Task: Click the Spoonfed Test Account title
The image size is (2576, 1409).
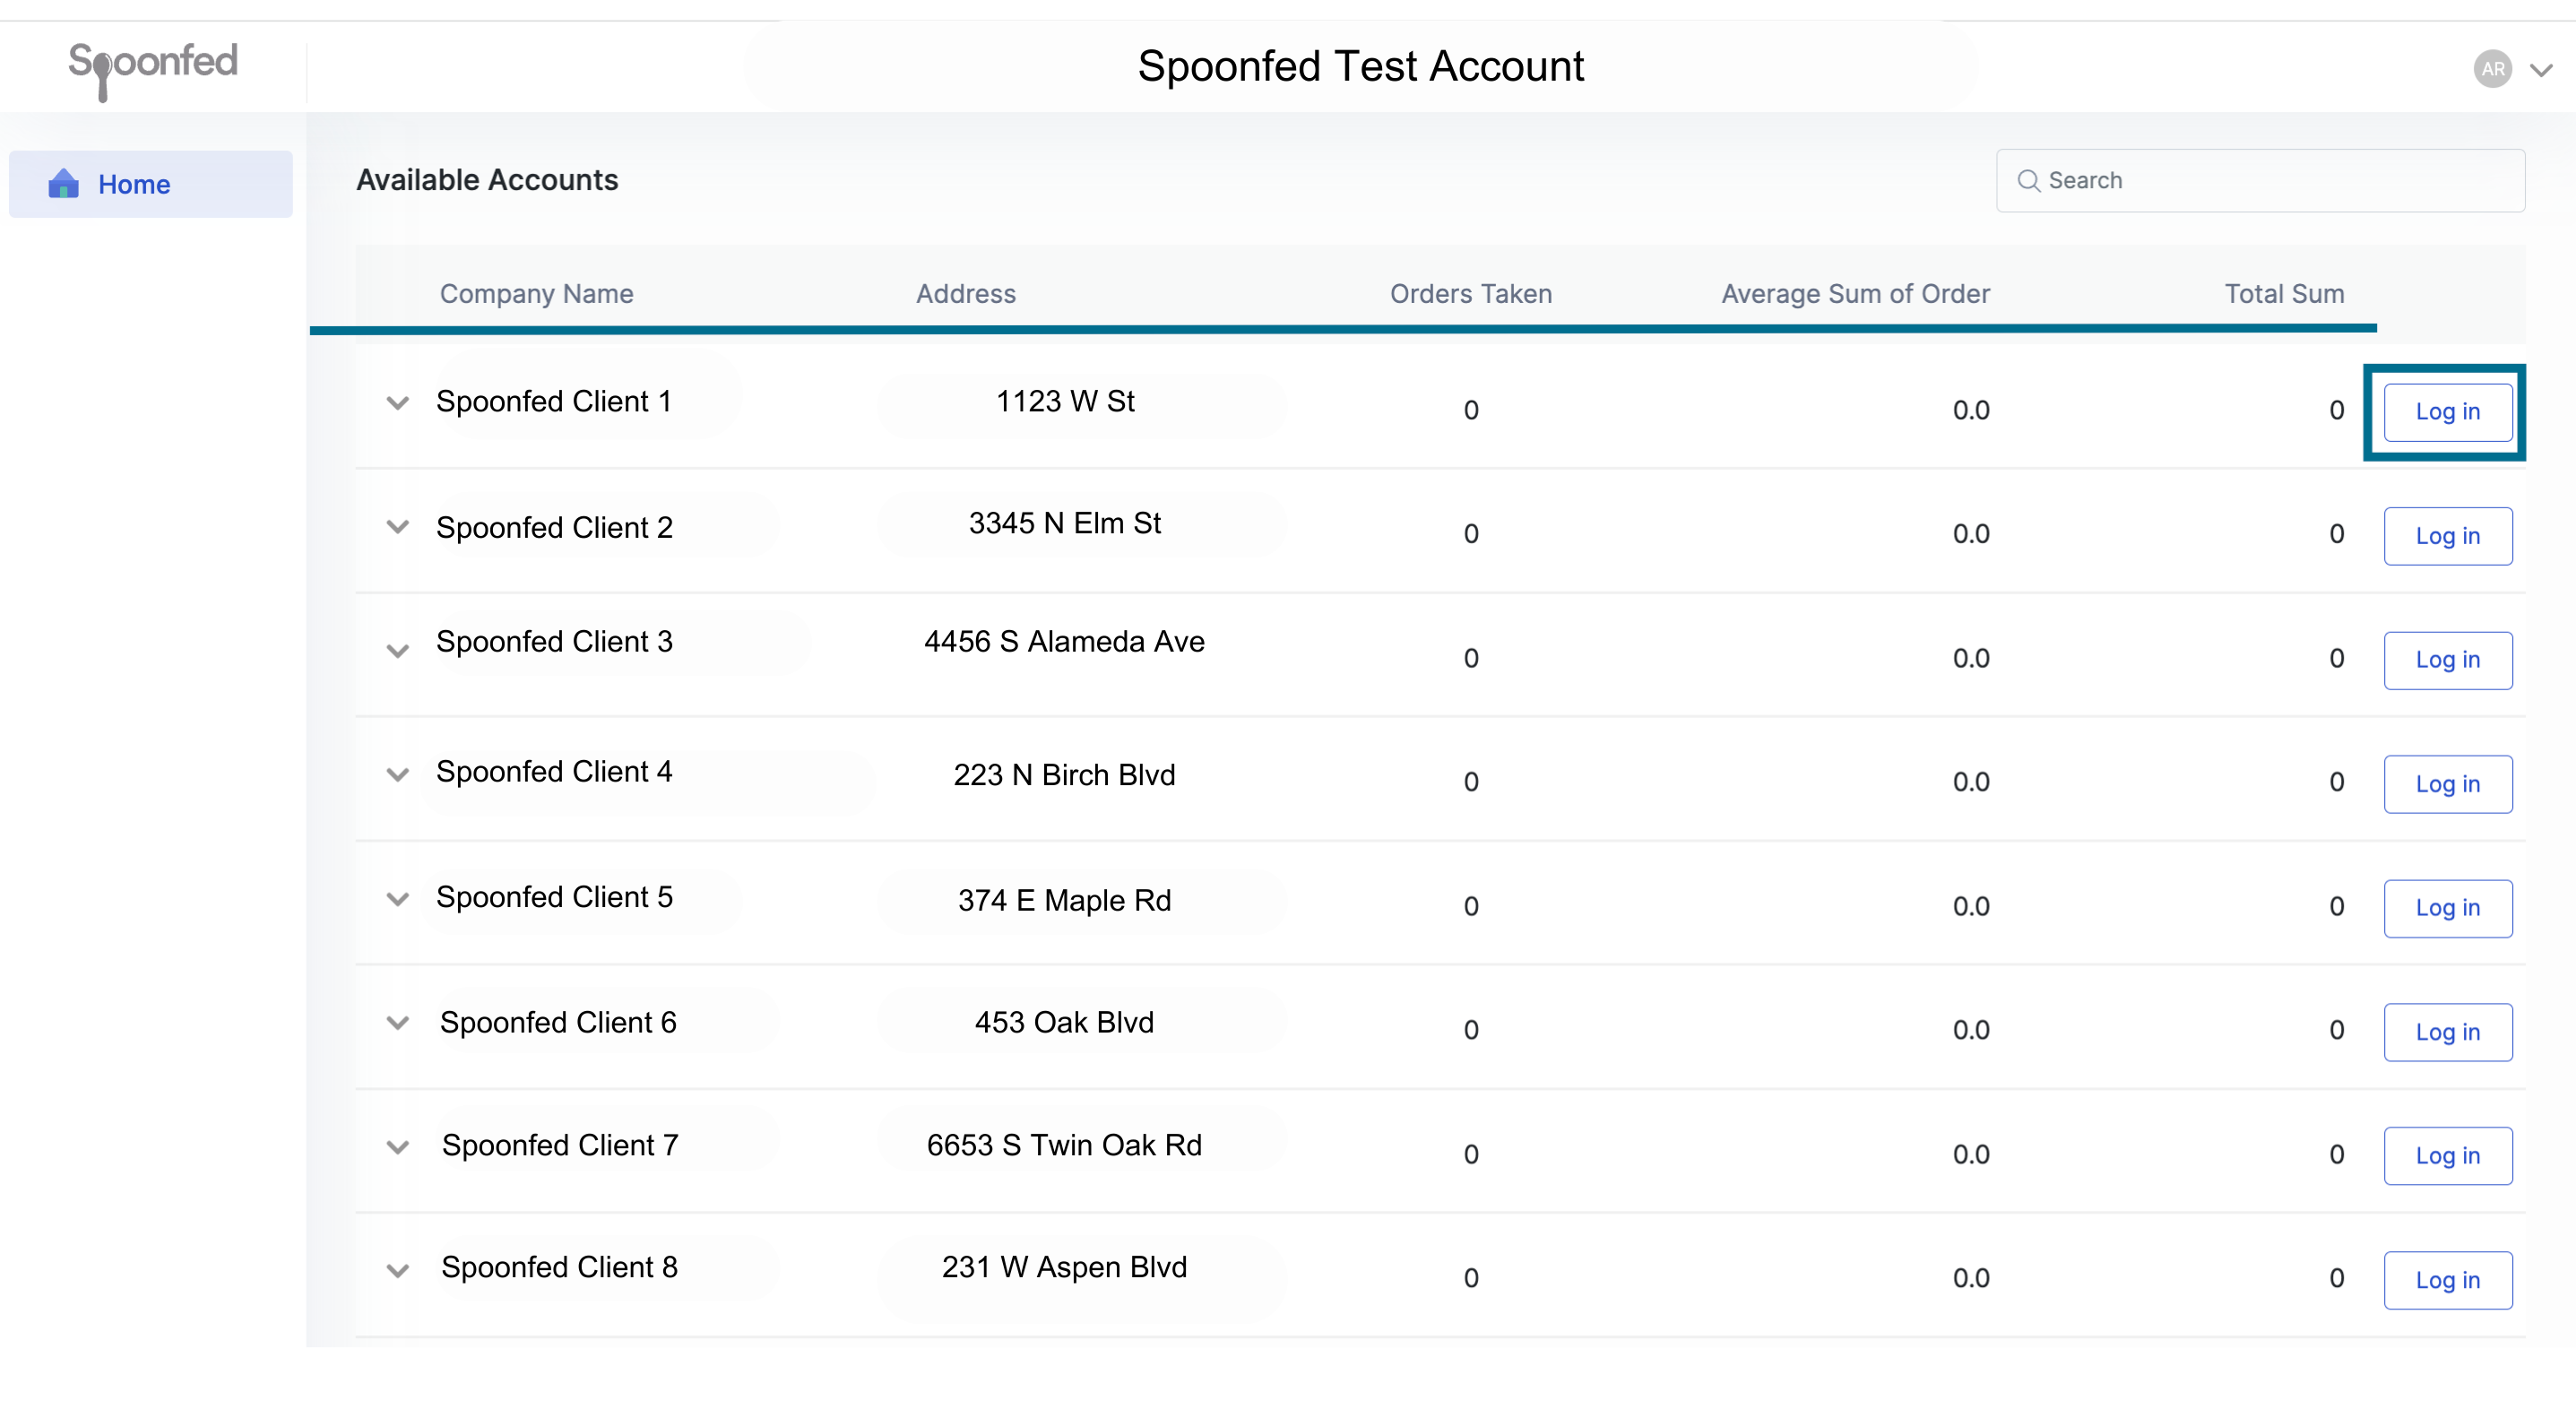Action: coord(1361,67)
